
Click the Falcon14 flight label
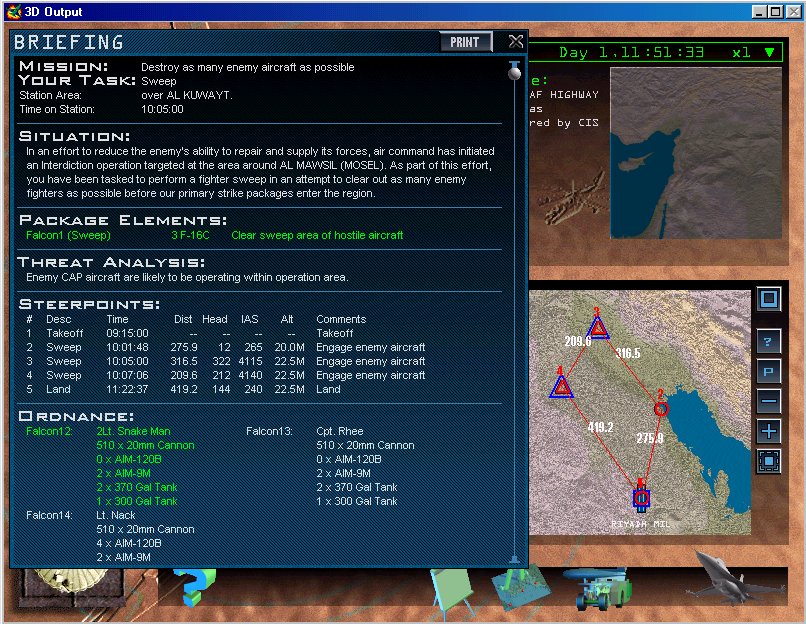tap(49, 515)
